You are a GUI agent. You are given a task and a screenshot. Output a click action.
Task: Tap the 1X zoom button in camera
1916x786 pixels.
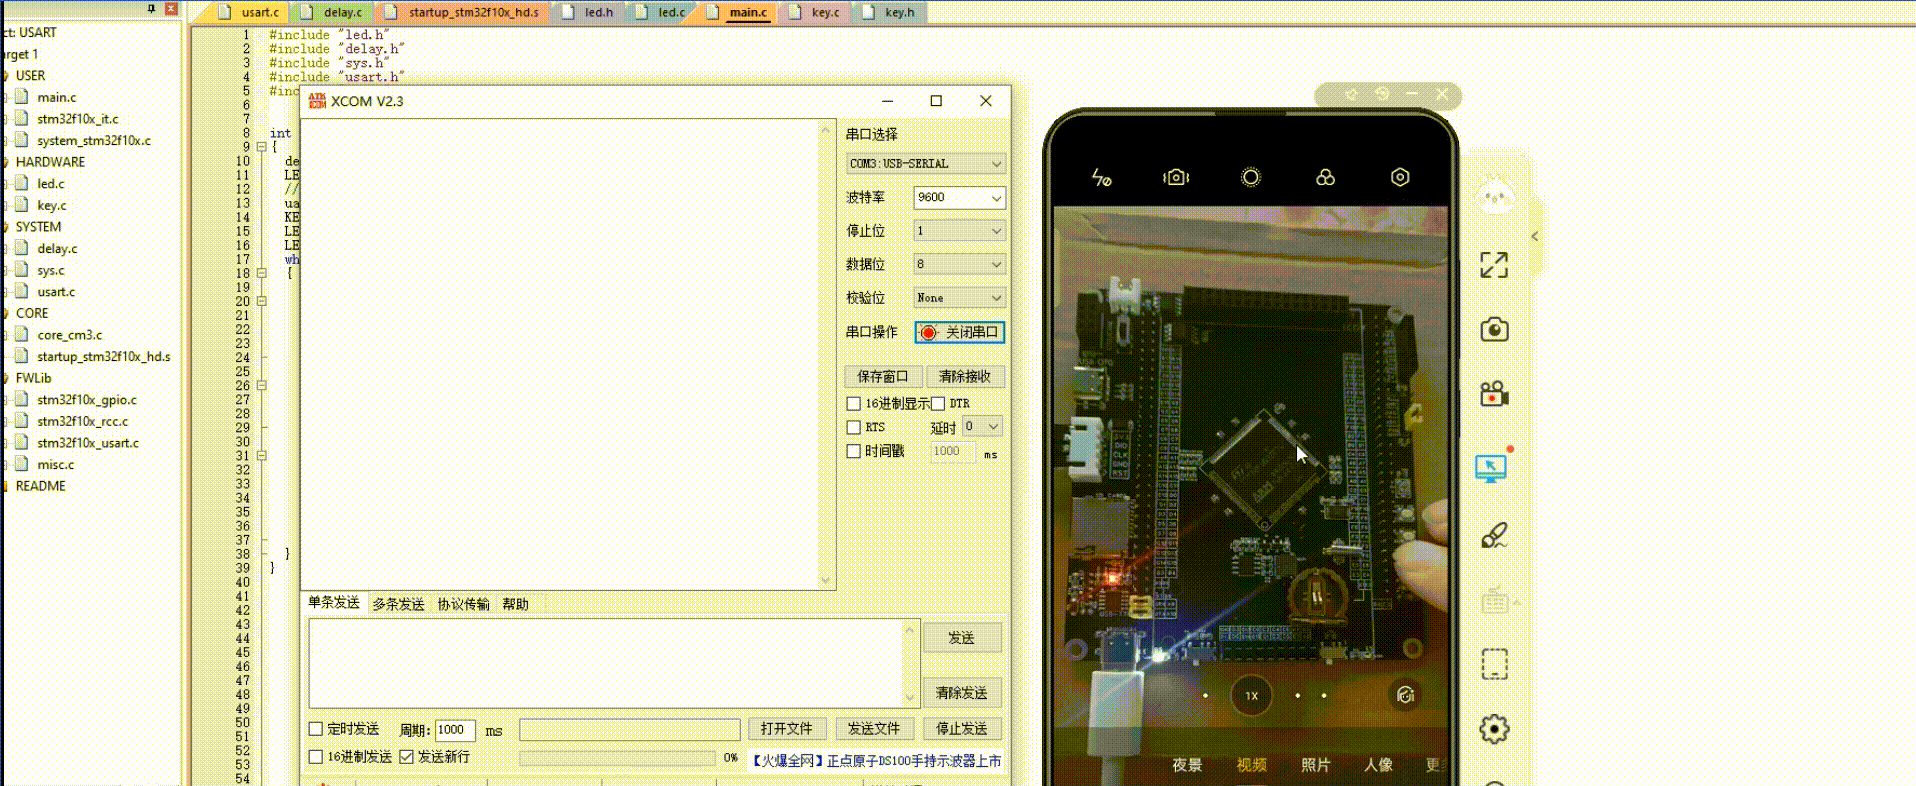pos(1251,696)
